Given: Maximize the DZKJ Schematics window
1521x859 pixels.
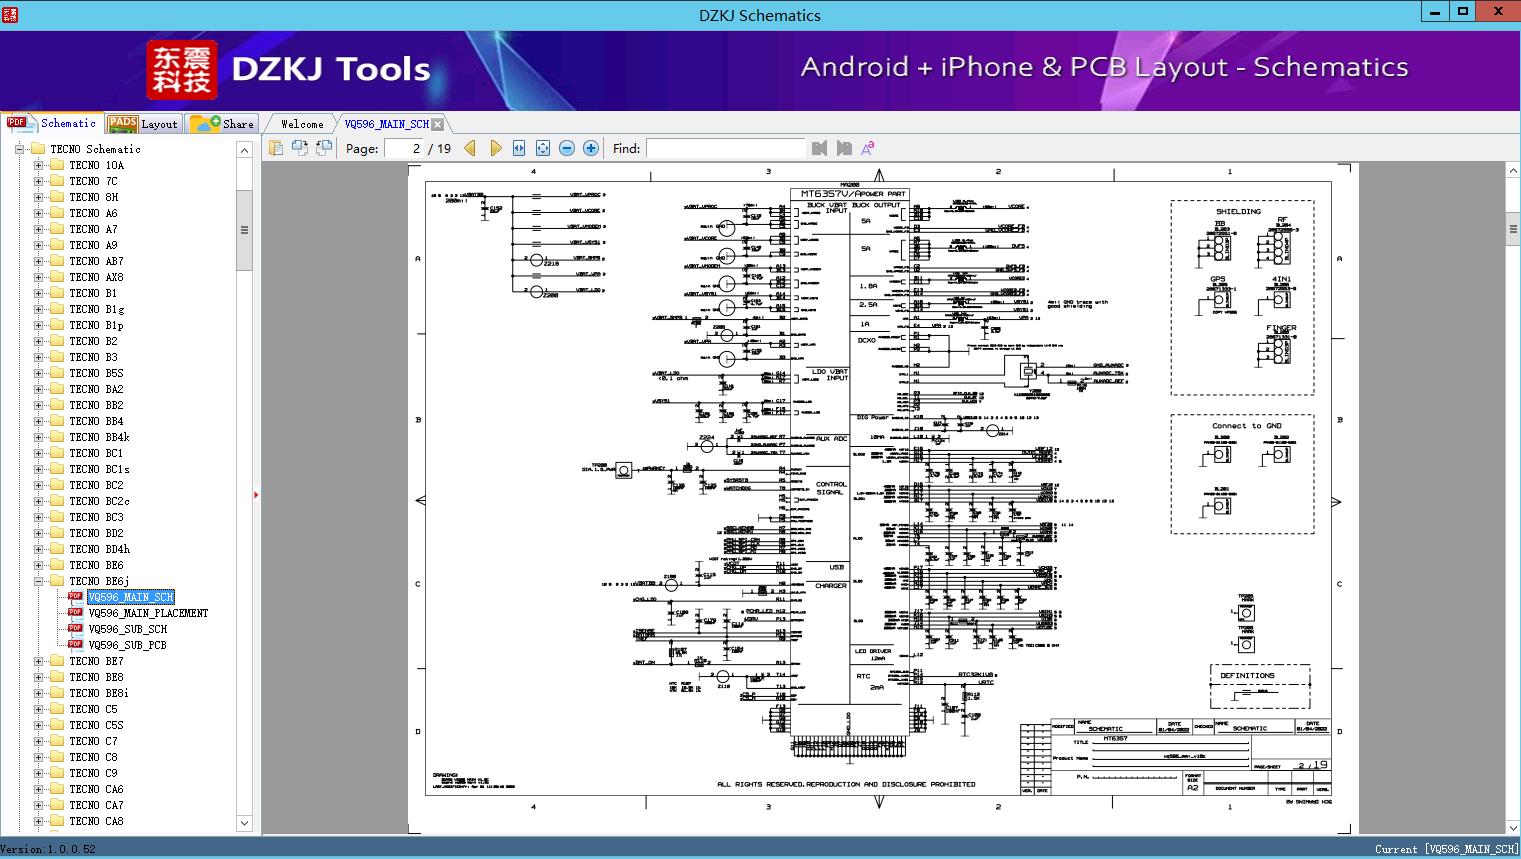Looking at the screenshot, I should [1463, 12].
